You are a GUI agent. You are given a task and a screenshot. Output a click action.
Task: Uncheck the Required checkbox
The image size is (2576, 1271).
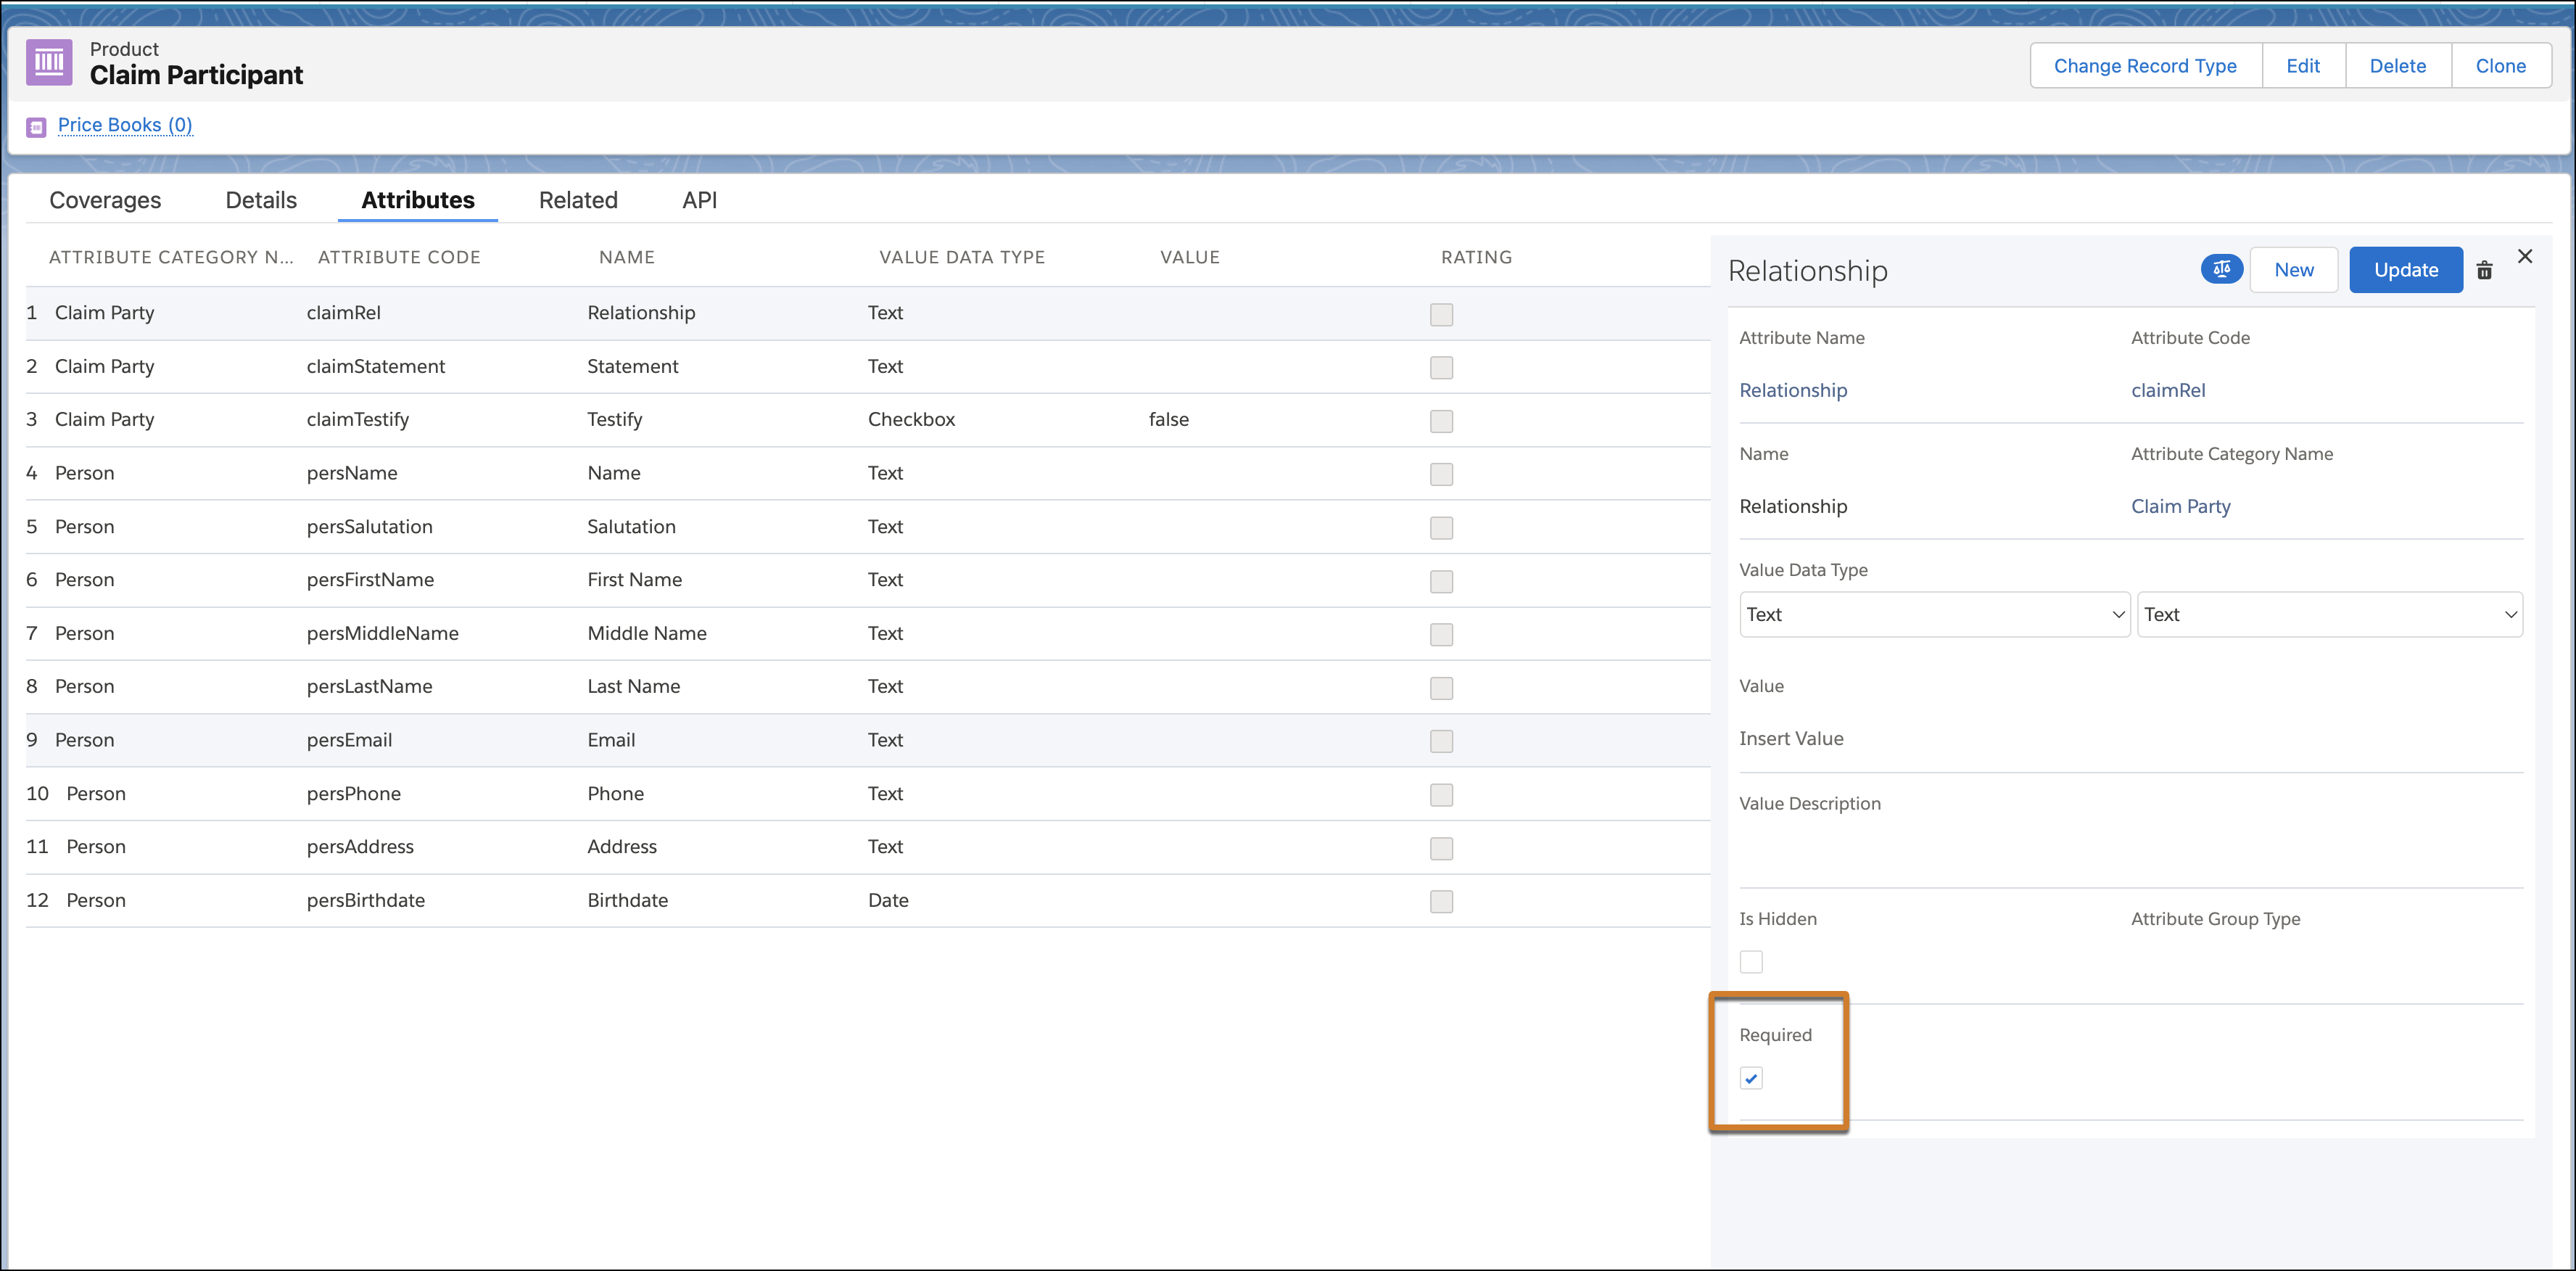1751,1078
